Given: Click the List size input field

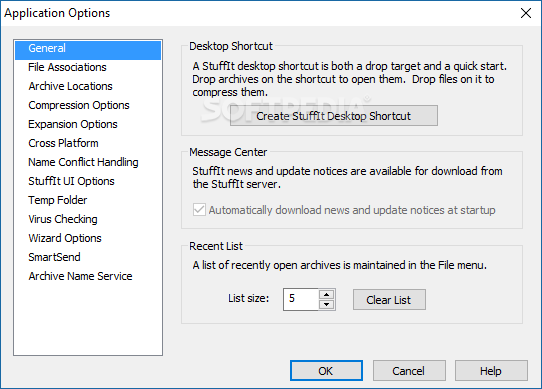Looking at the screenshot, I should 300,299.
